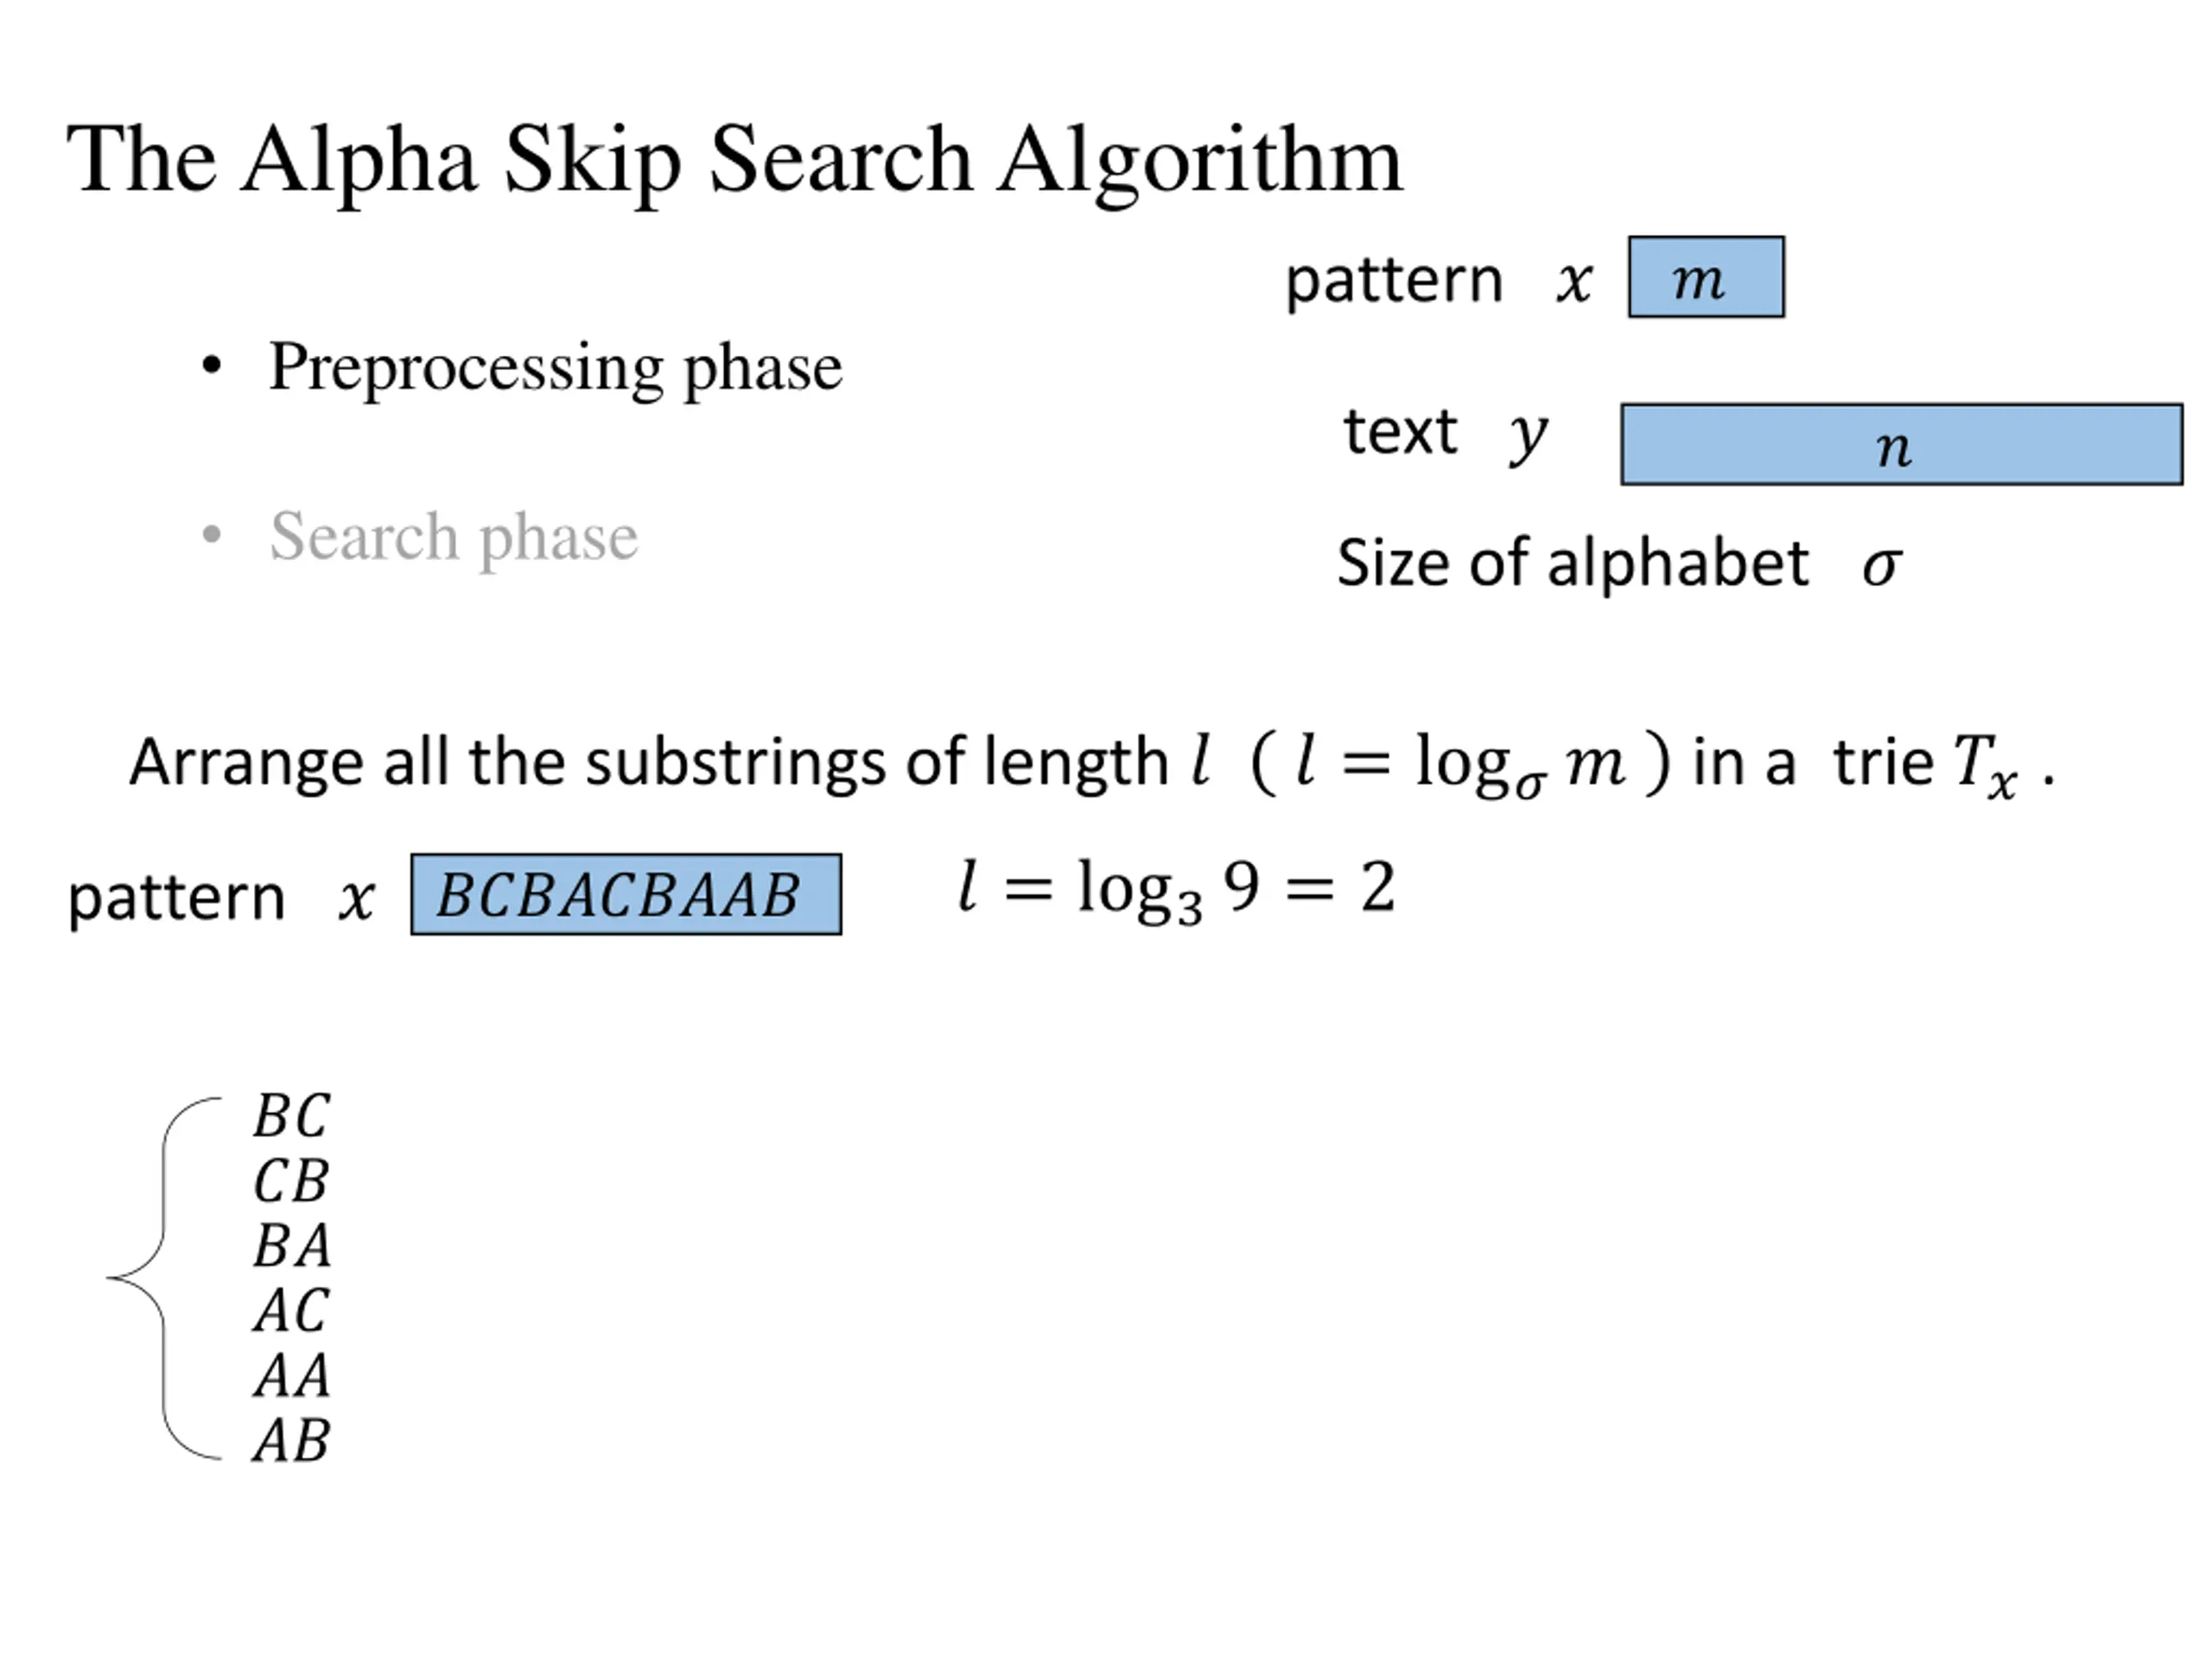Click the sigma symbol after alphabet size
Screen dimensions: 2212x1659
click(x=1881, y=567)
